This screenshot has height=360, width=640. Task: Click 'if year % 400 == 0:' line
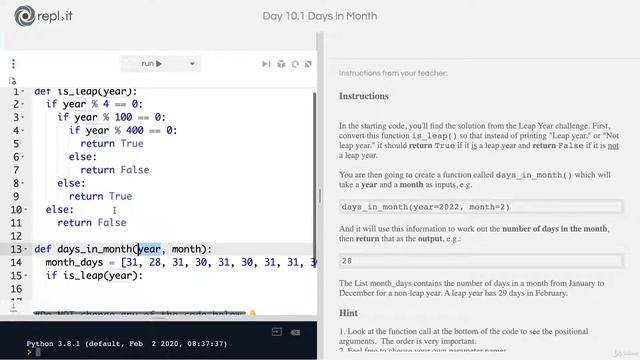123,131
